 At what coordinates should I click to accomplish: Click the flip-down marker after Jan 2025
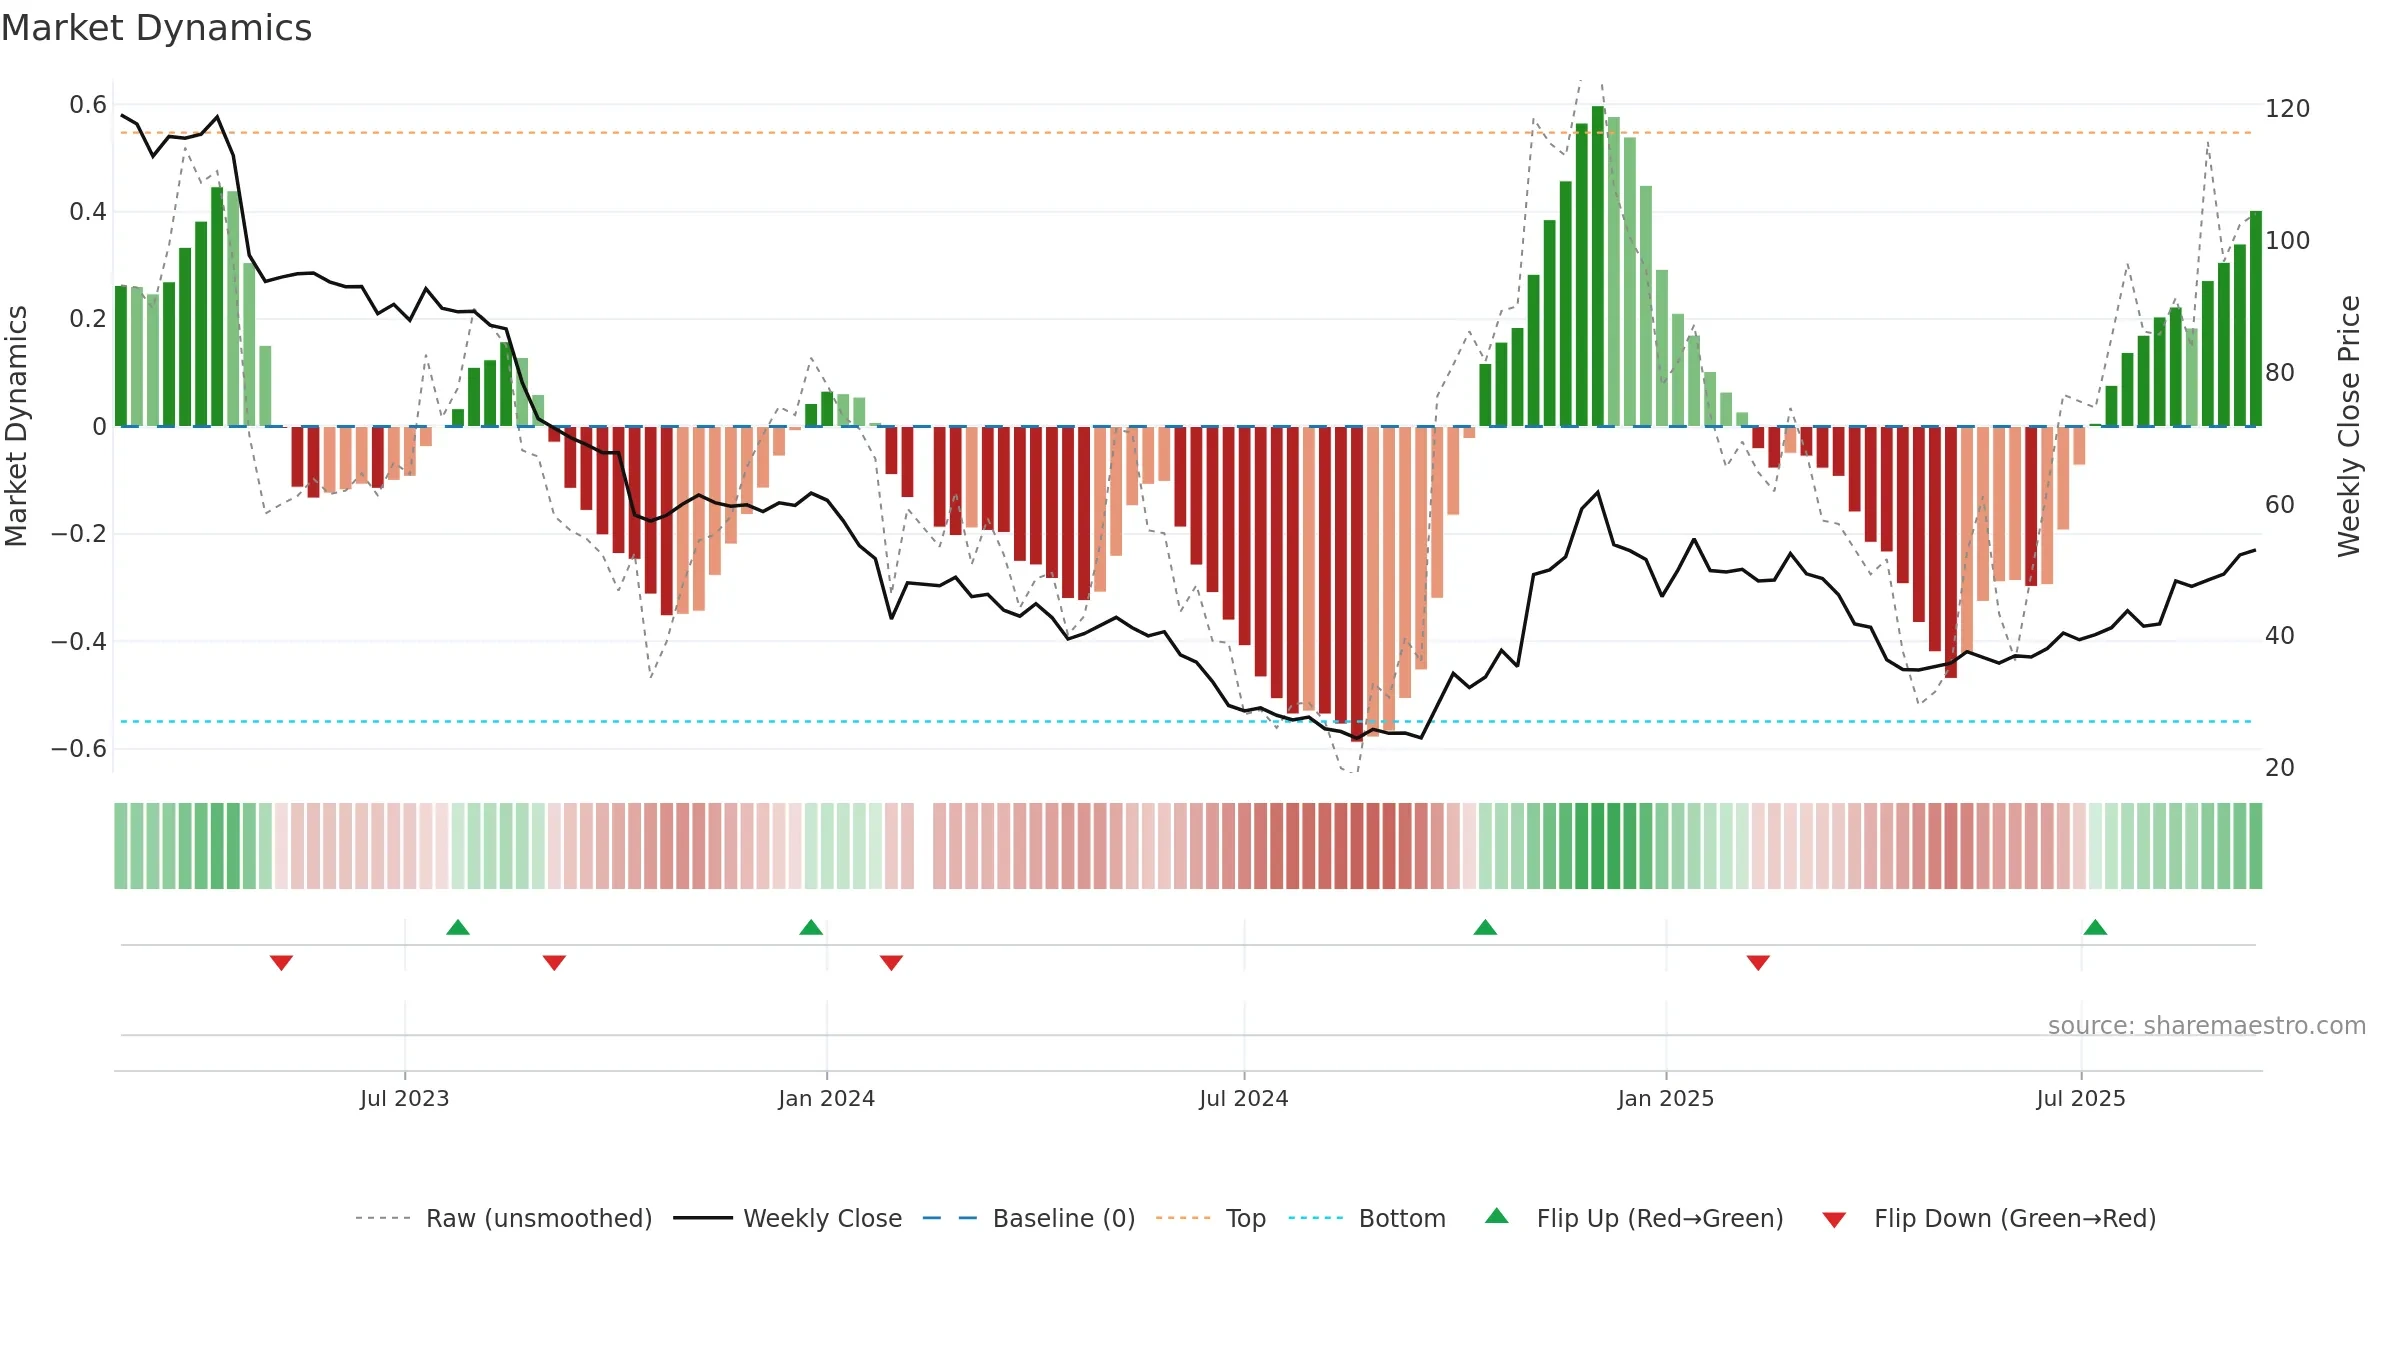pyautogui.click(x=1758, y=963)
